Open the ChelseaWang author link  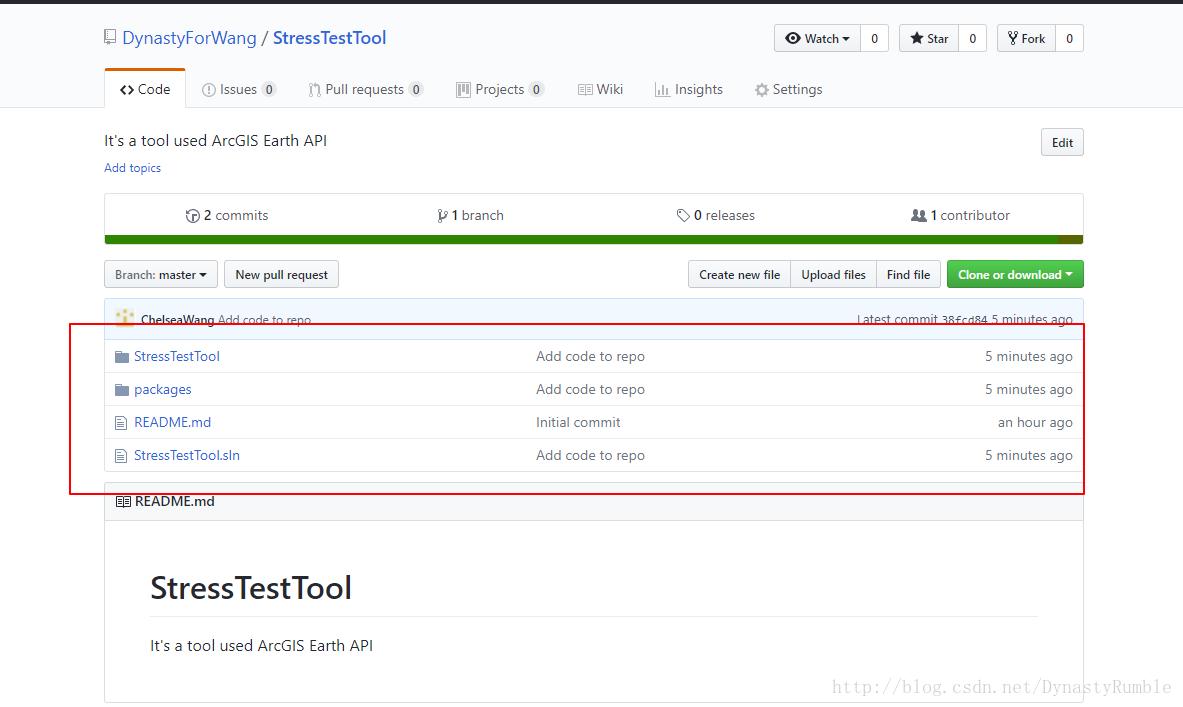pyautogui.click(x=177, y=319)
